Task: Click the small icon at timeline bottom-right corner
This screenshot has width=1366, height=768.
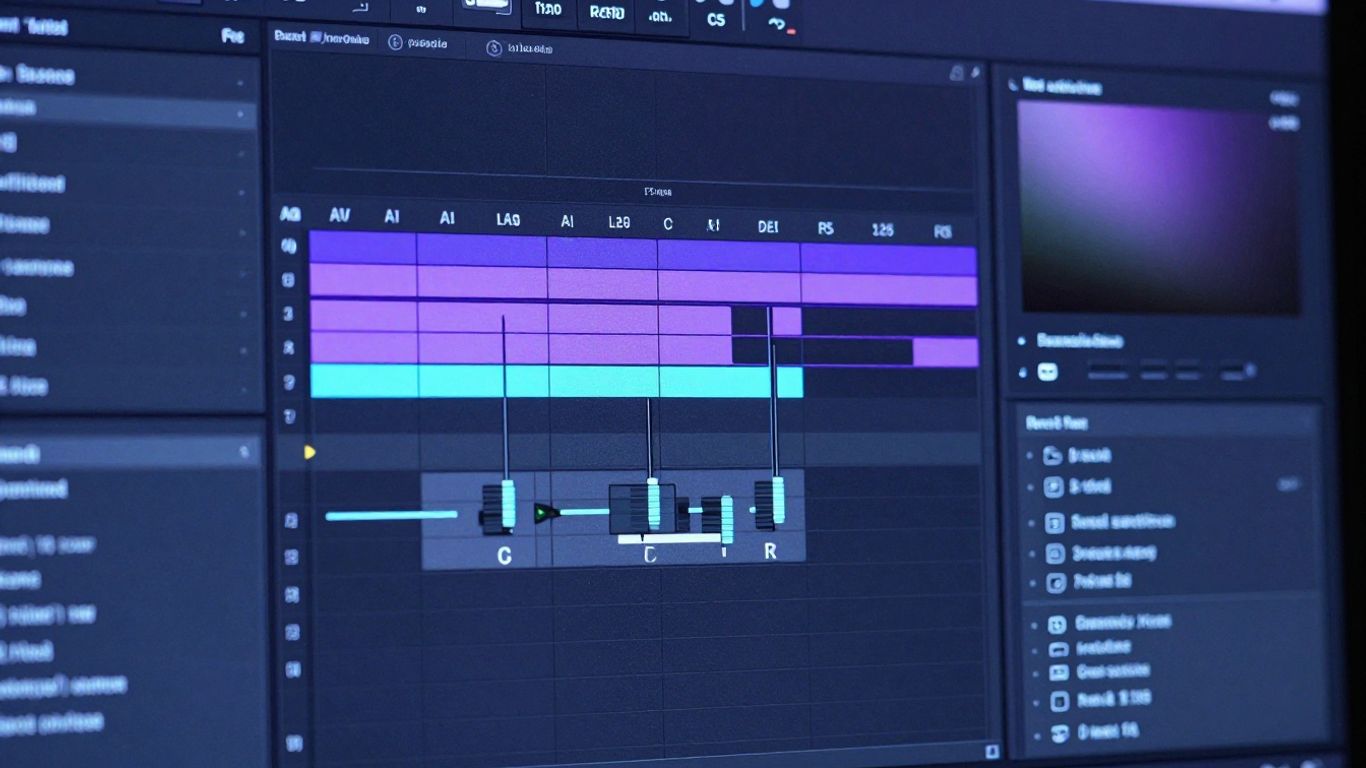Action: click(991, 751)
